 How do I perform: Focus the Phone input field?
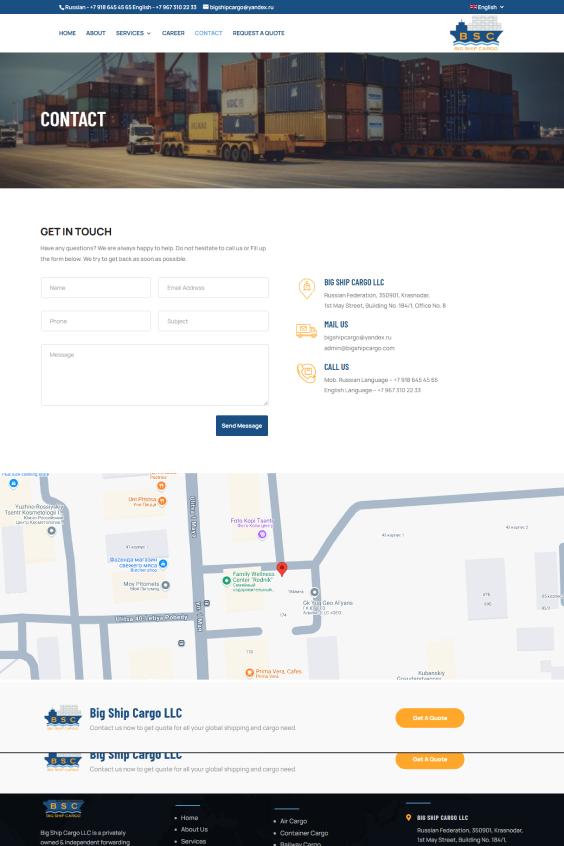96,321
